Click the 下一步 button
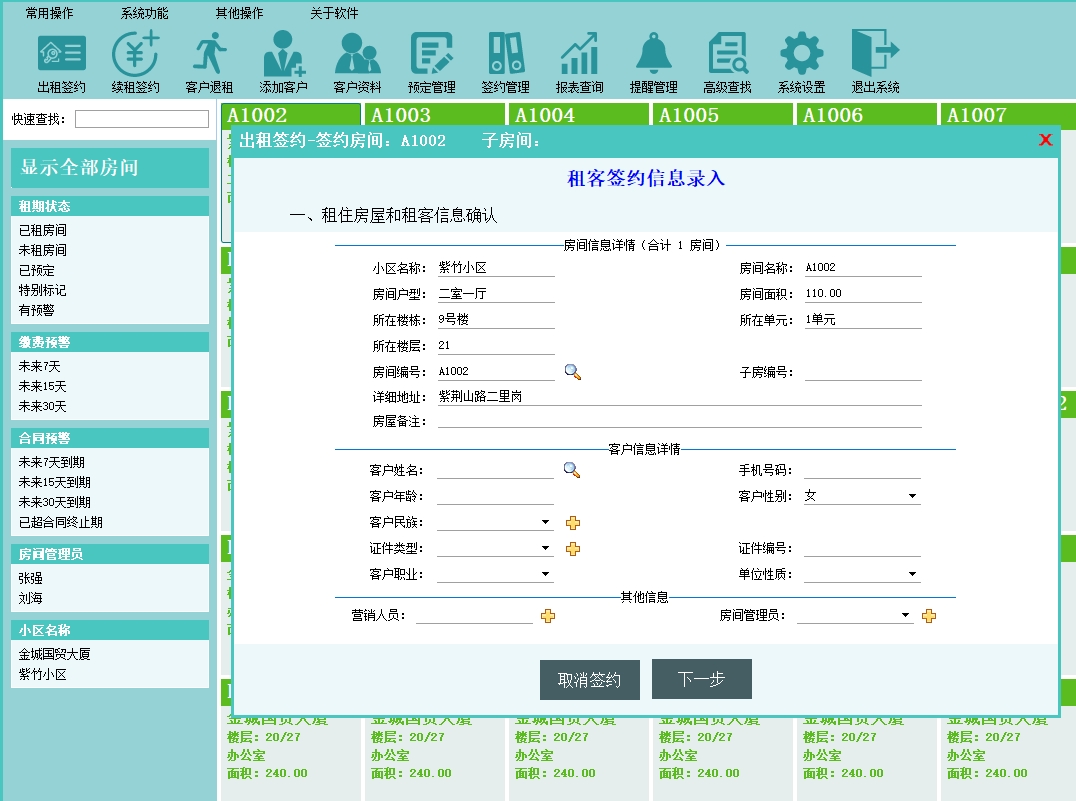 pos(701,680)
